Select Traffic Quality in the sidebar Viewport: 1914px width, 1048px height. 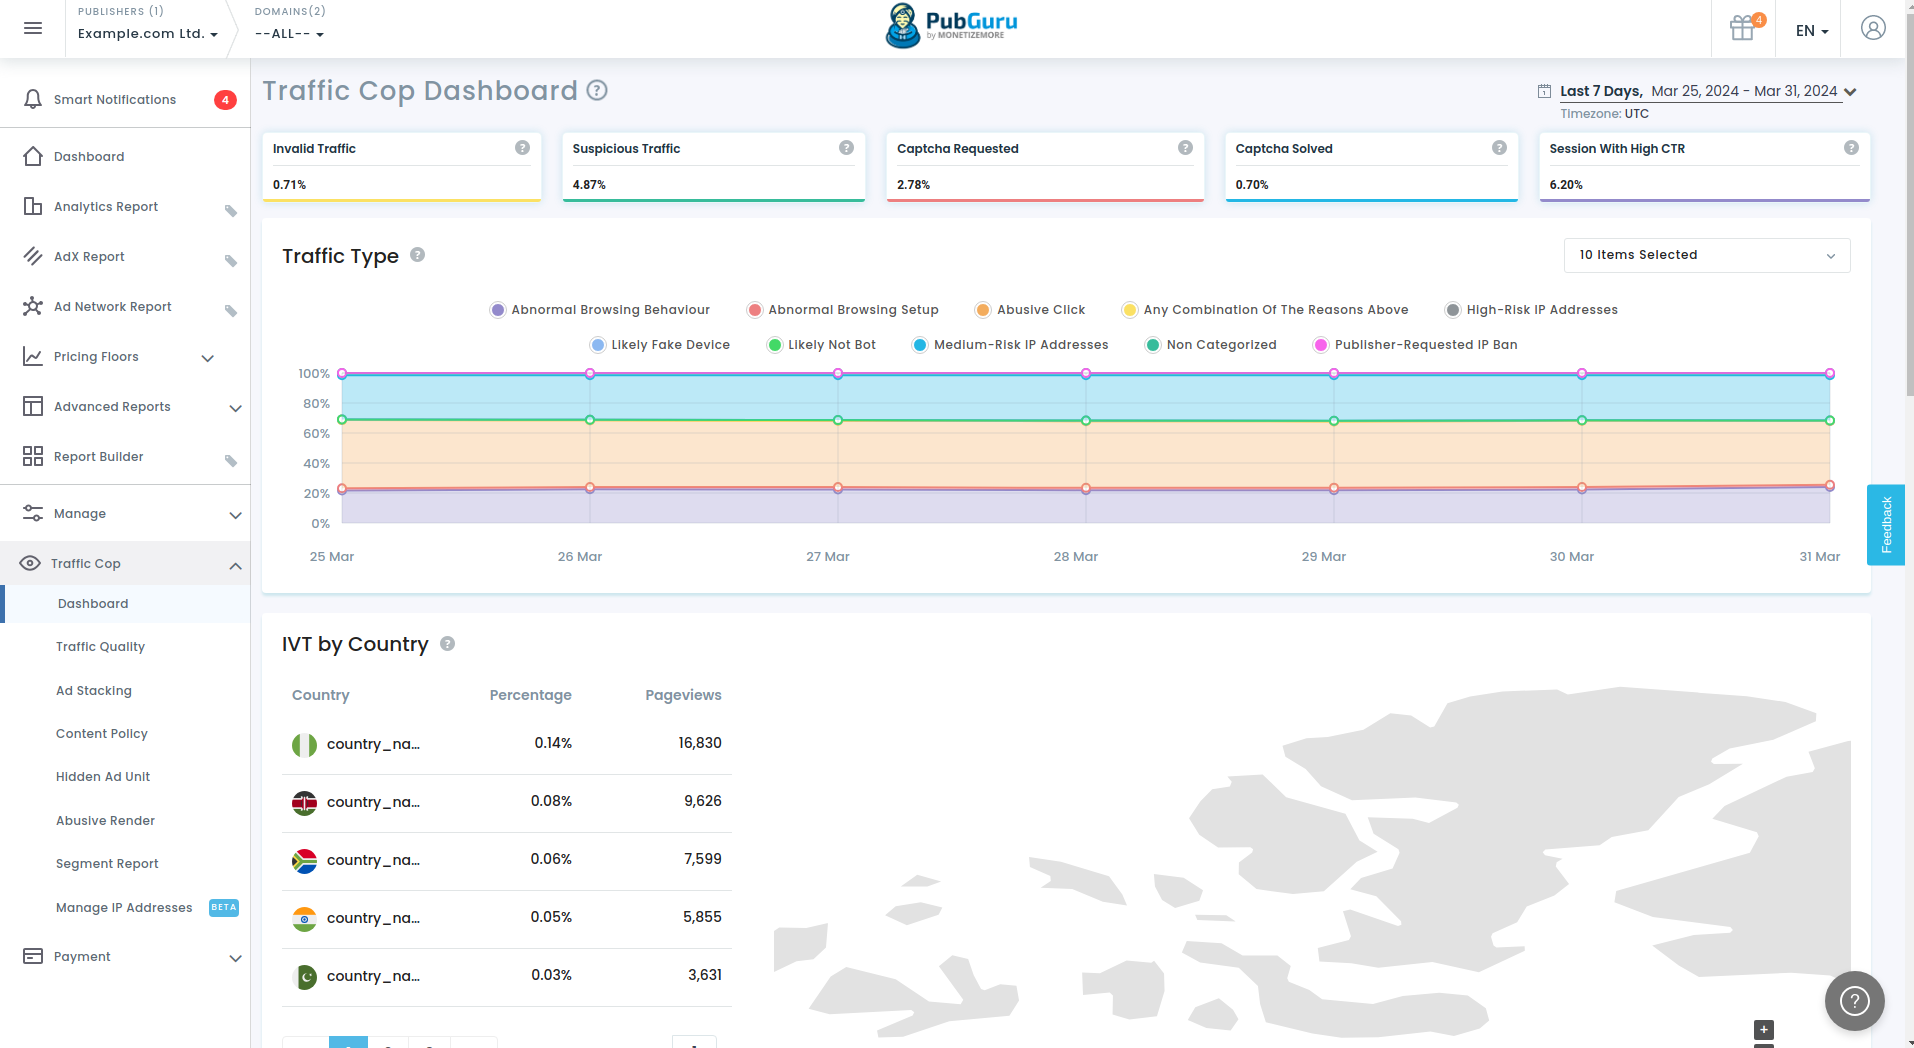[x=100, y=646]
